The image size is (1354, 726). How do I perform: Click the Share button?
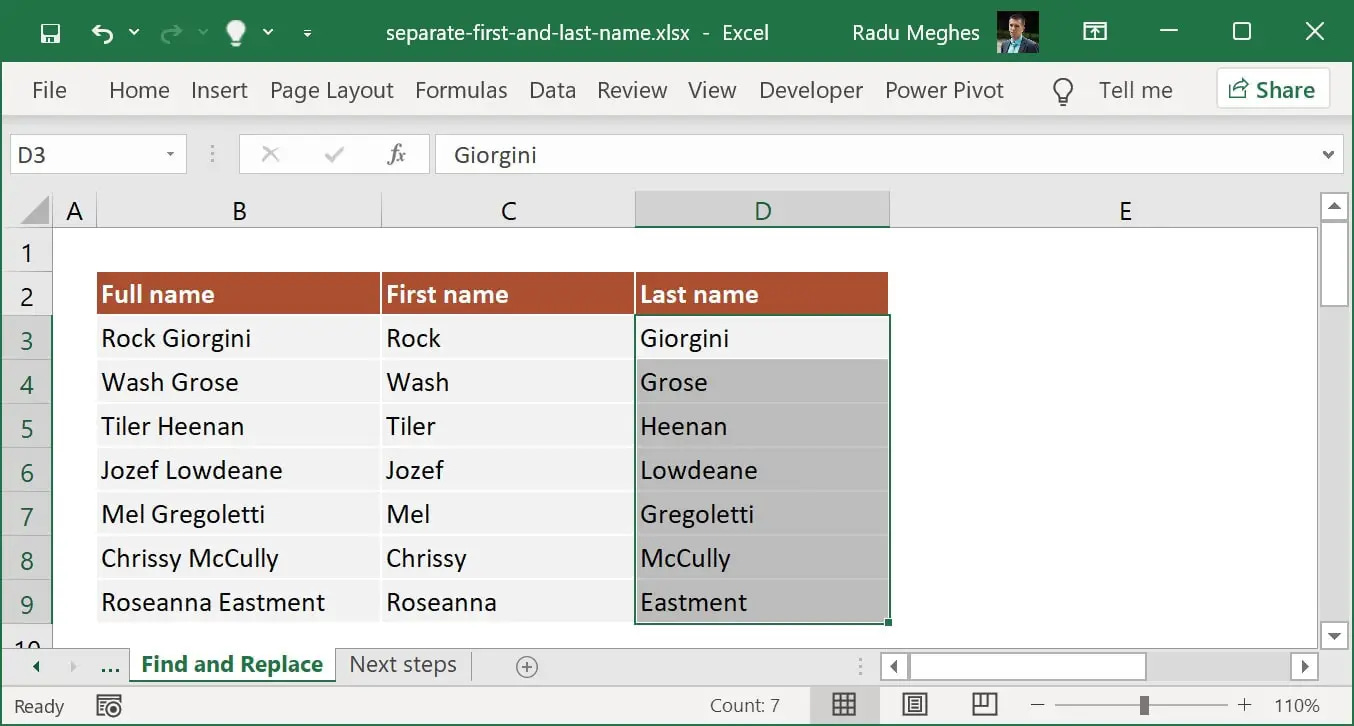pyautogui.click(x=1273, y=89)
